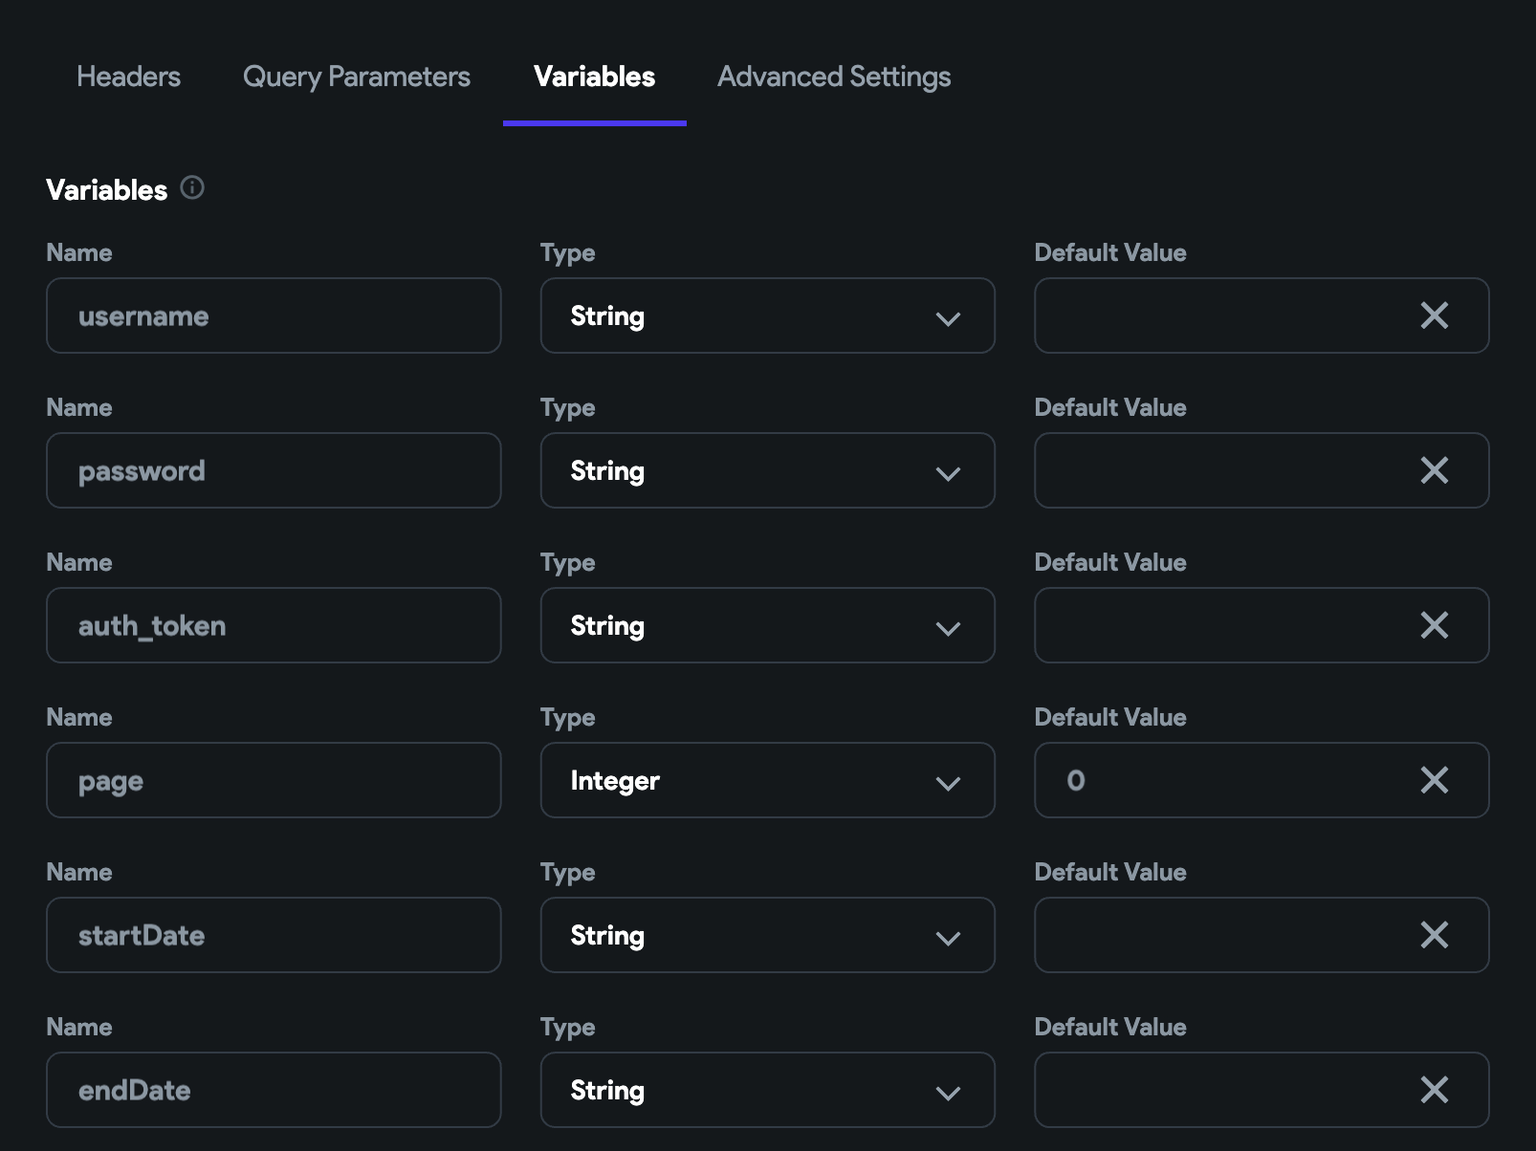This screenshot has height=1151, width=1536.
Task: Focus the startDate name input field
Action: tap(273, 936)
